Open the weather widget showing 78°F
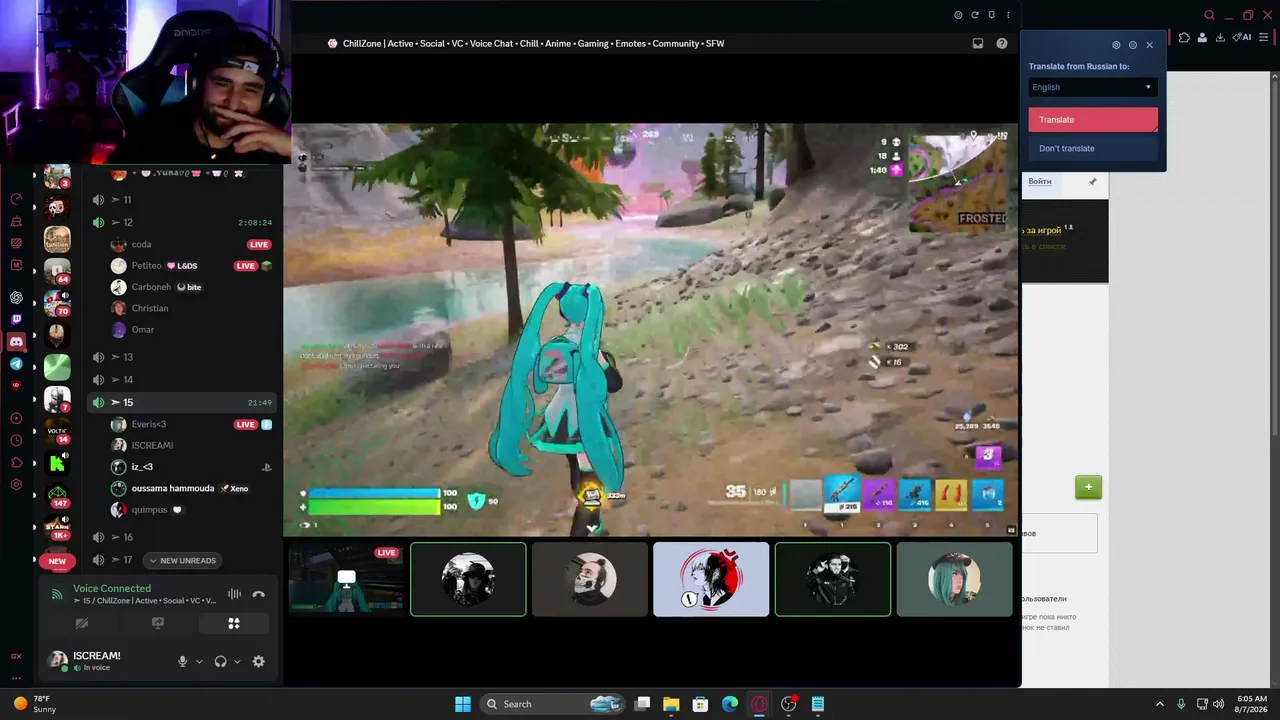 point(36,704)
